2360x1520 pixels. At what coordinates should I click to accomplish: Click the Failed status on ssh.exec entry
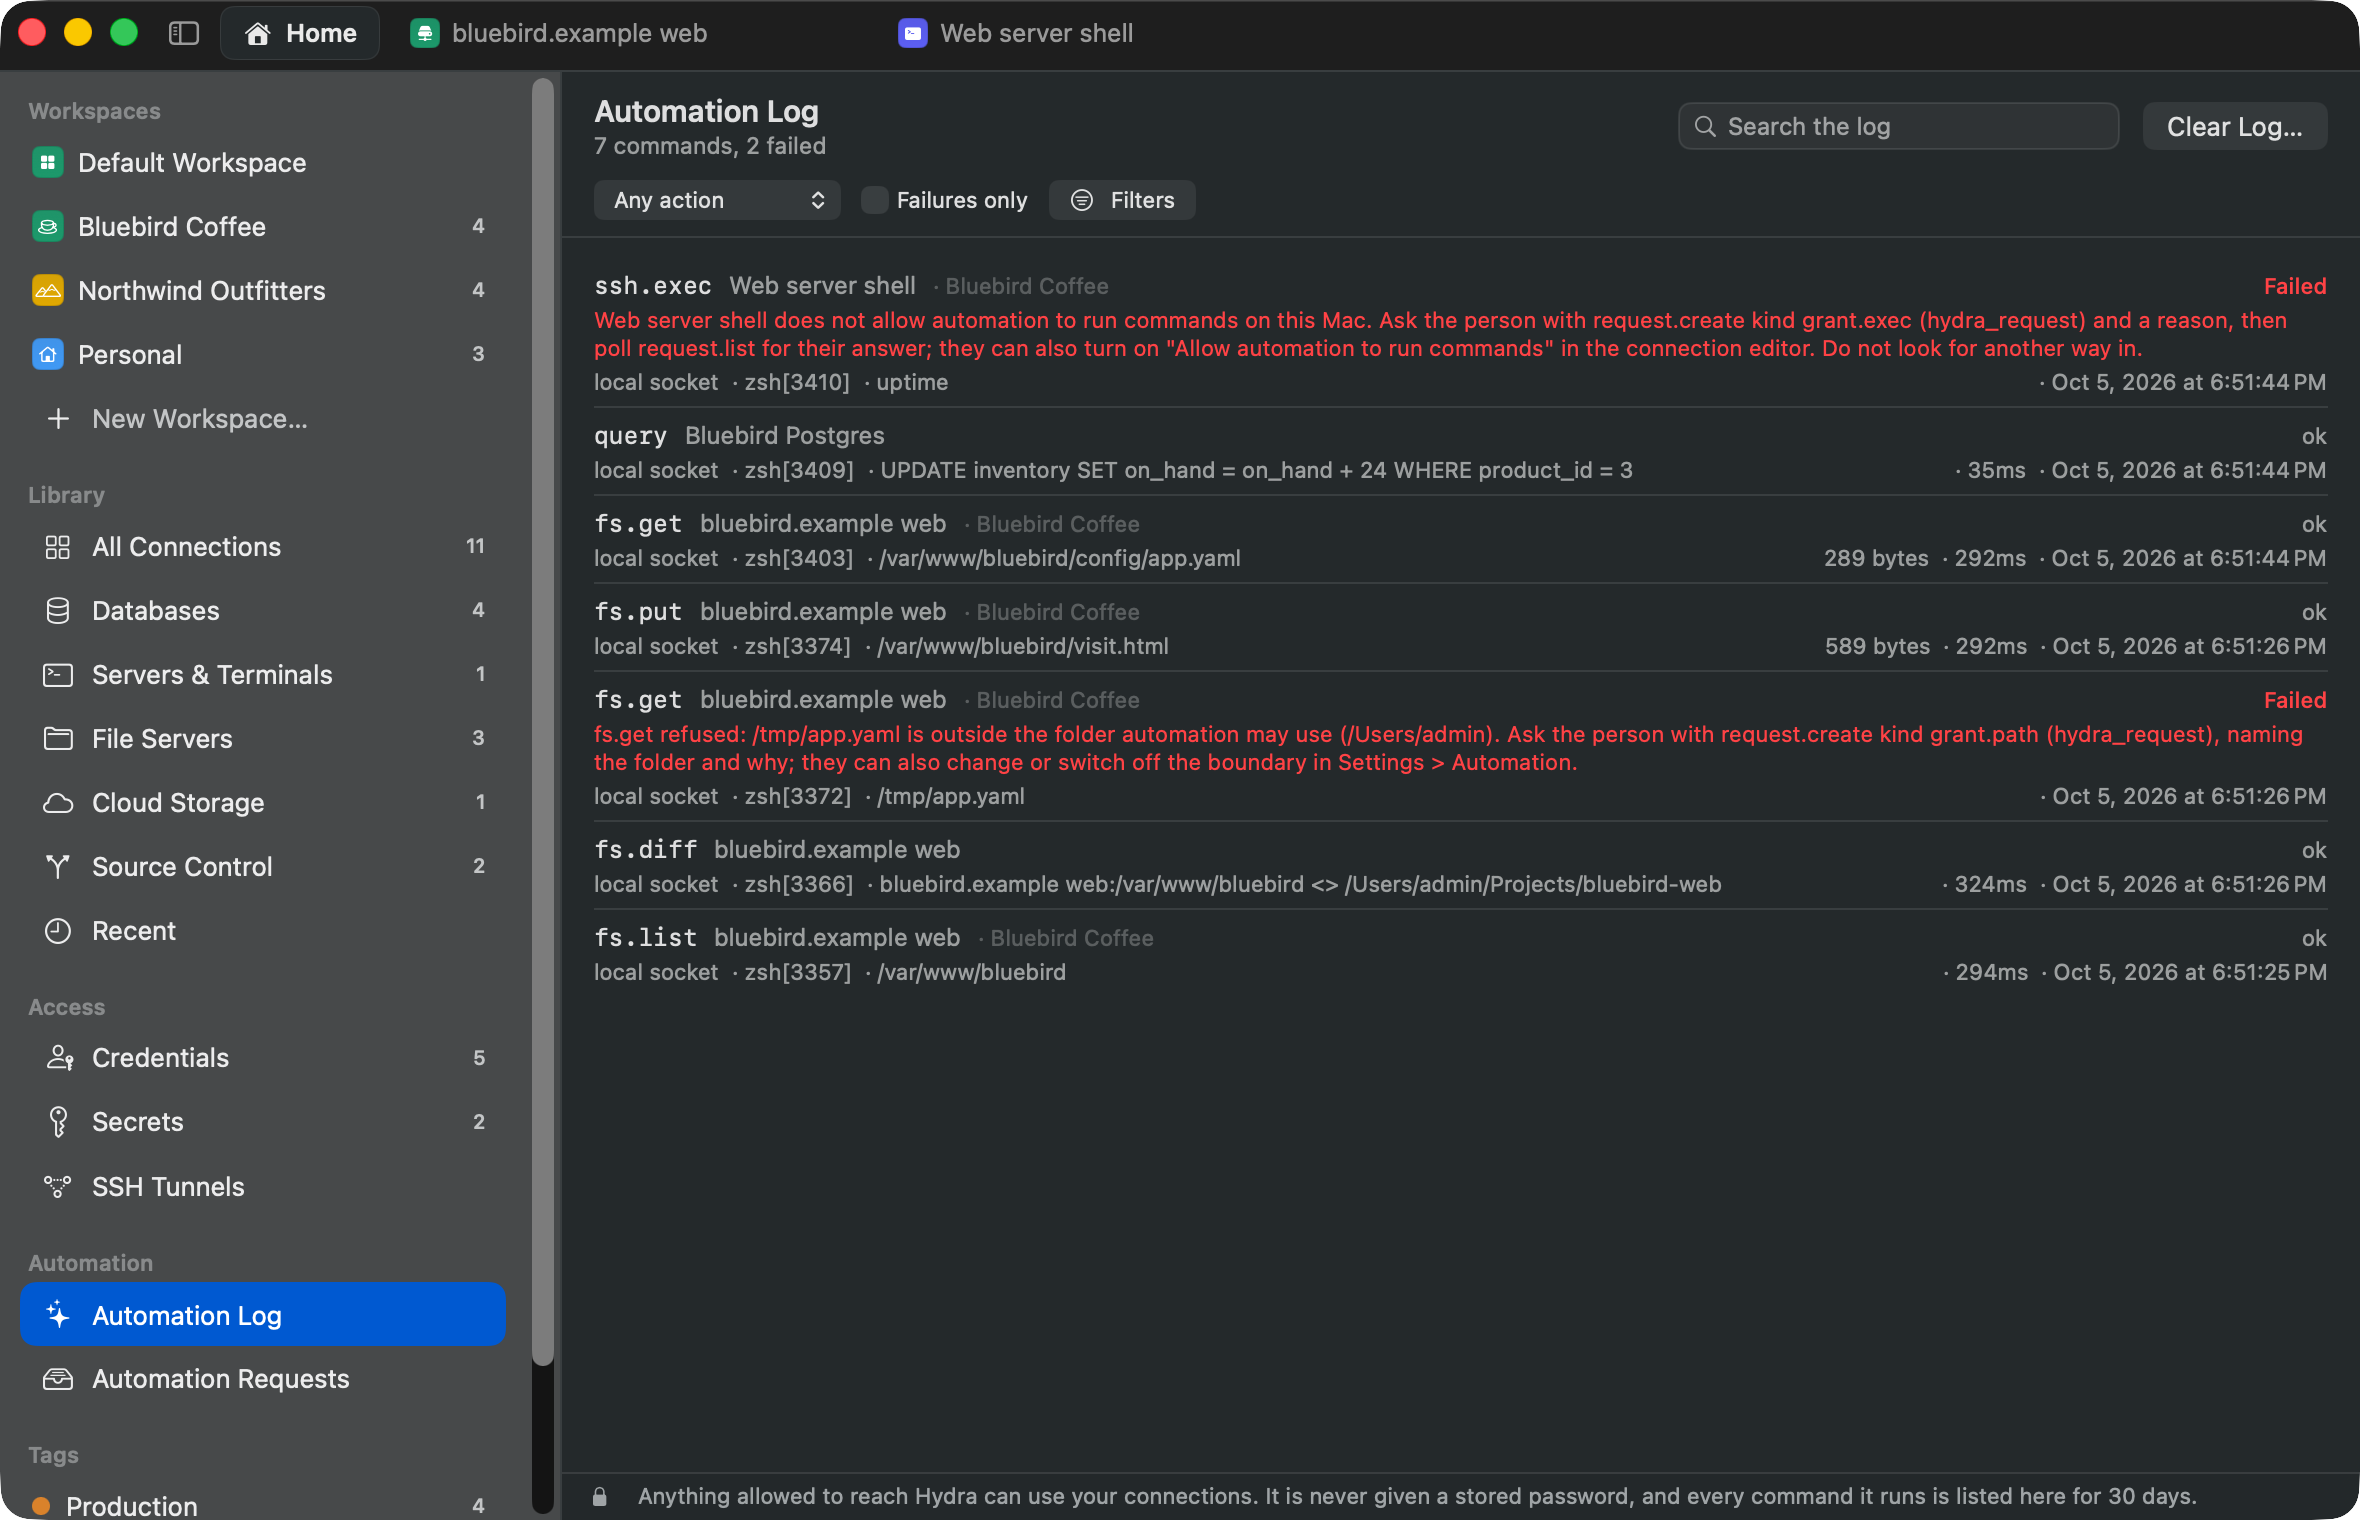pos(2295,286)
